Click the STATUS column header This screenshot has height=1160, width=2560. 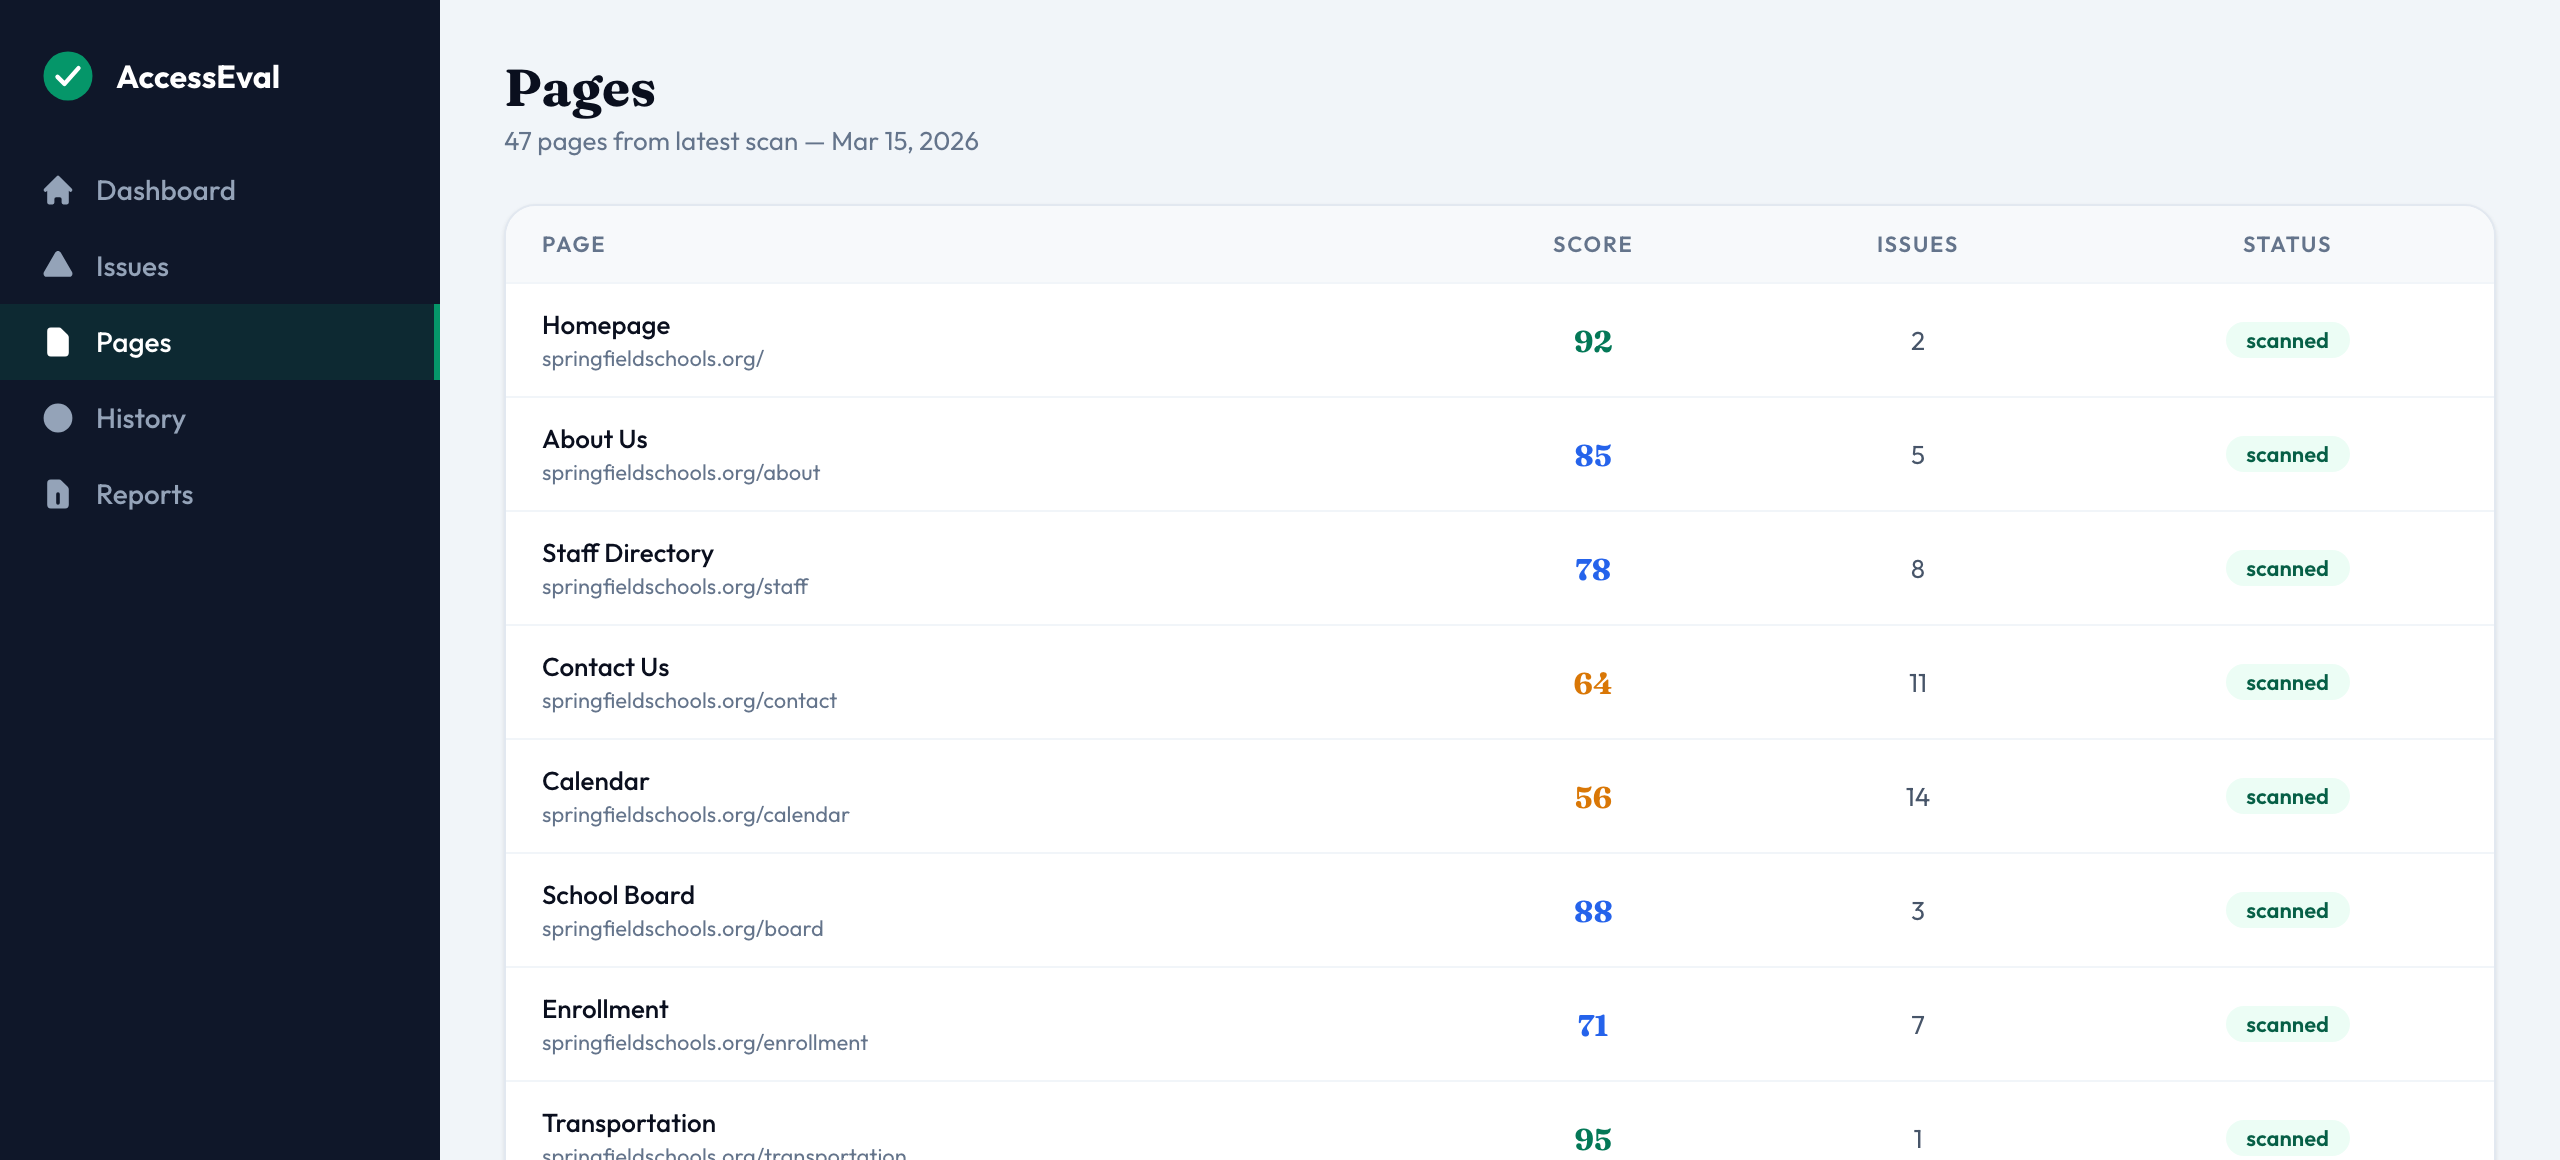pos(2286,244)
